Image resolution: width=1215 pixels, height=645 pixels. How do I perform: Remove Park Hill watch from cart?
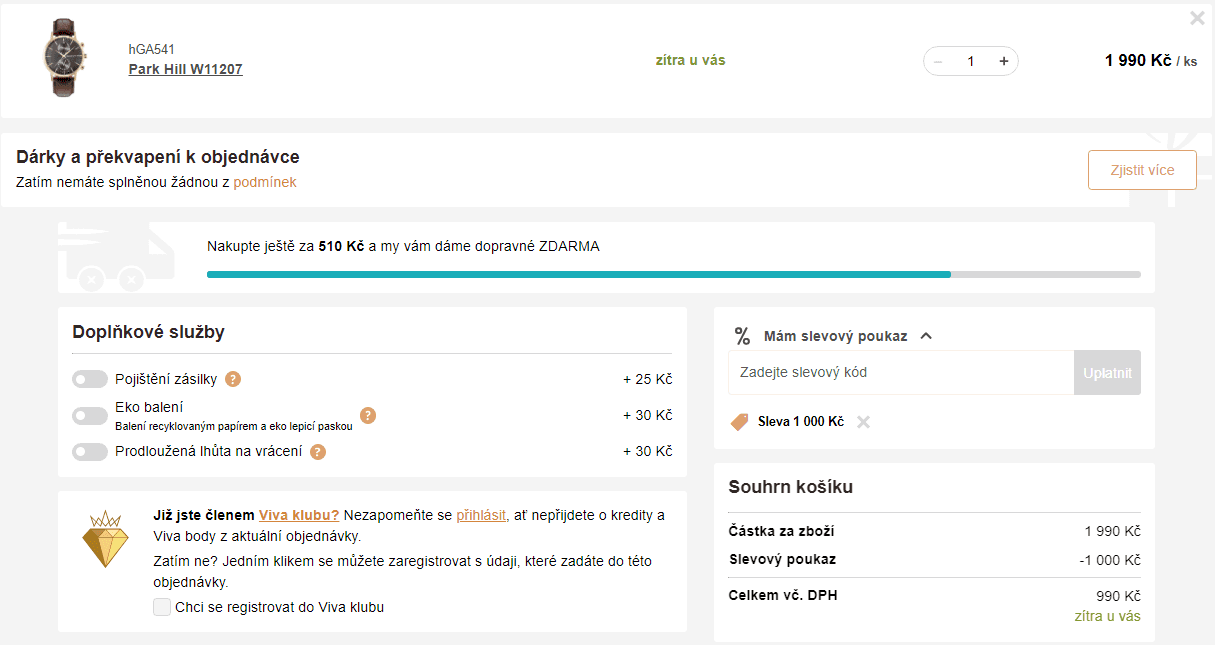click(1197, 18)
